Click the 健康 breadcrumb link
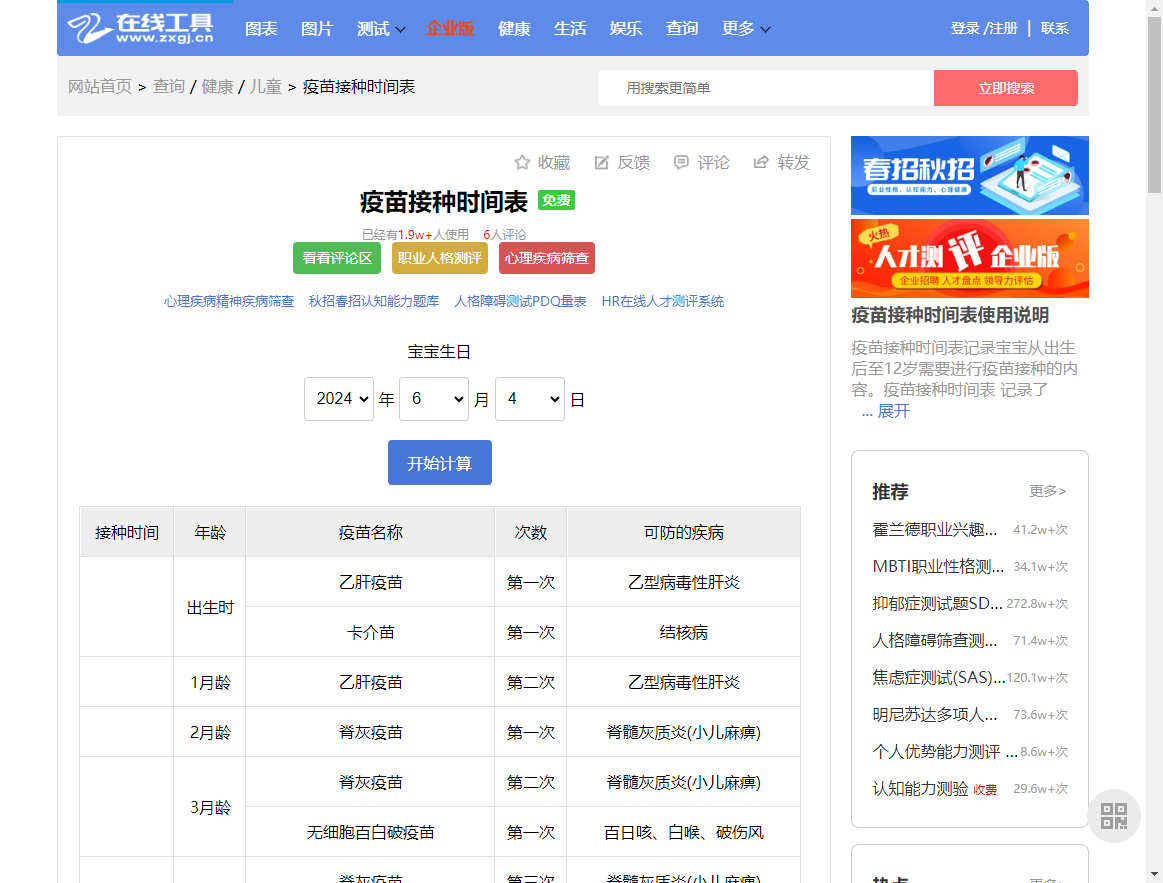The width and height of the screenshot is (1163, 883). click(217, 87)
